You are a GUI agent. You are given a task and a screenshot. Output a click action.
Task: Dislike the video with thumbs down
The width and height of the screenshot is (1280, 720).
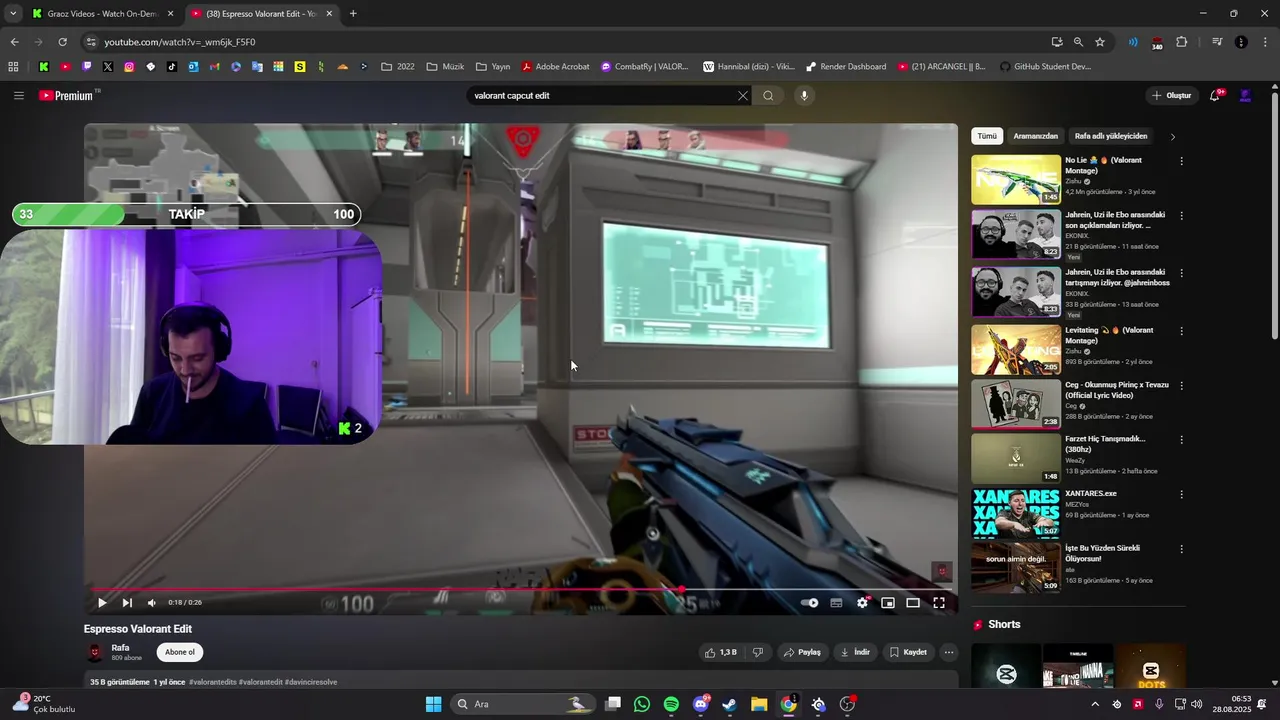[758, 652]
